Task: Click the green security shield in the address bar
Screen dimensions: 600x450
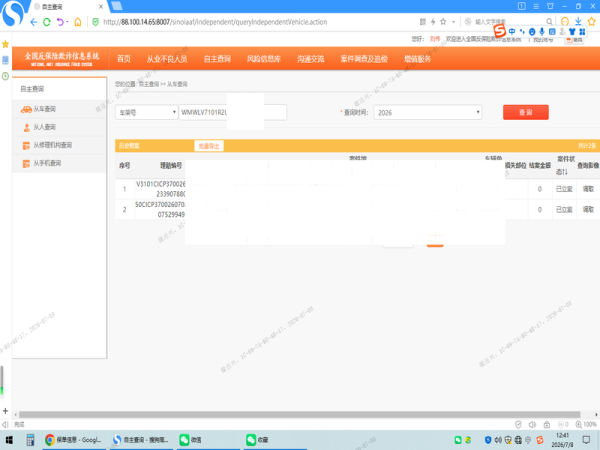Action: click(x=96, y=22)
